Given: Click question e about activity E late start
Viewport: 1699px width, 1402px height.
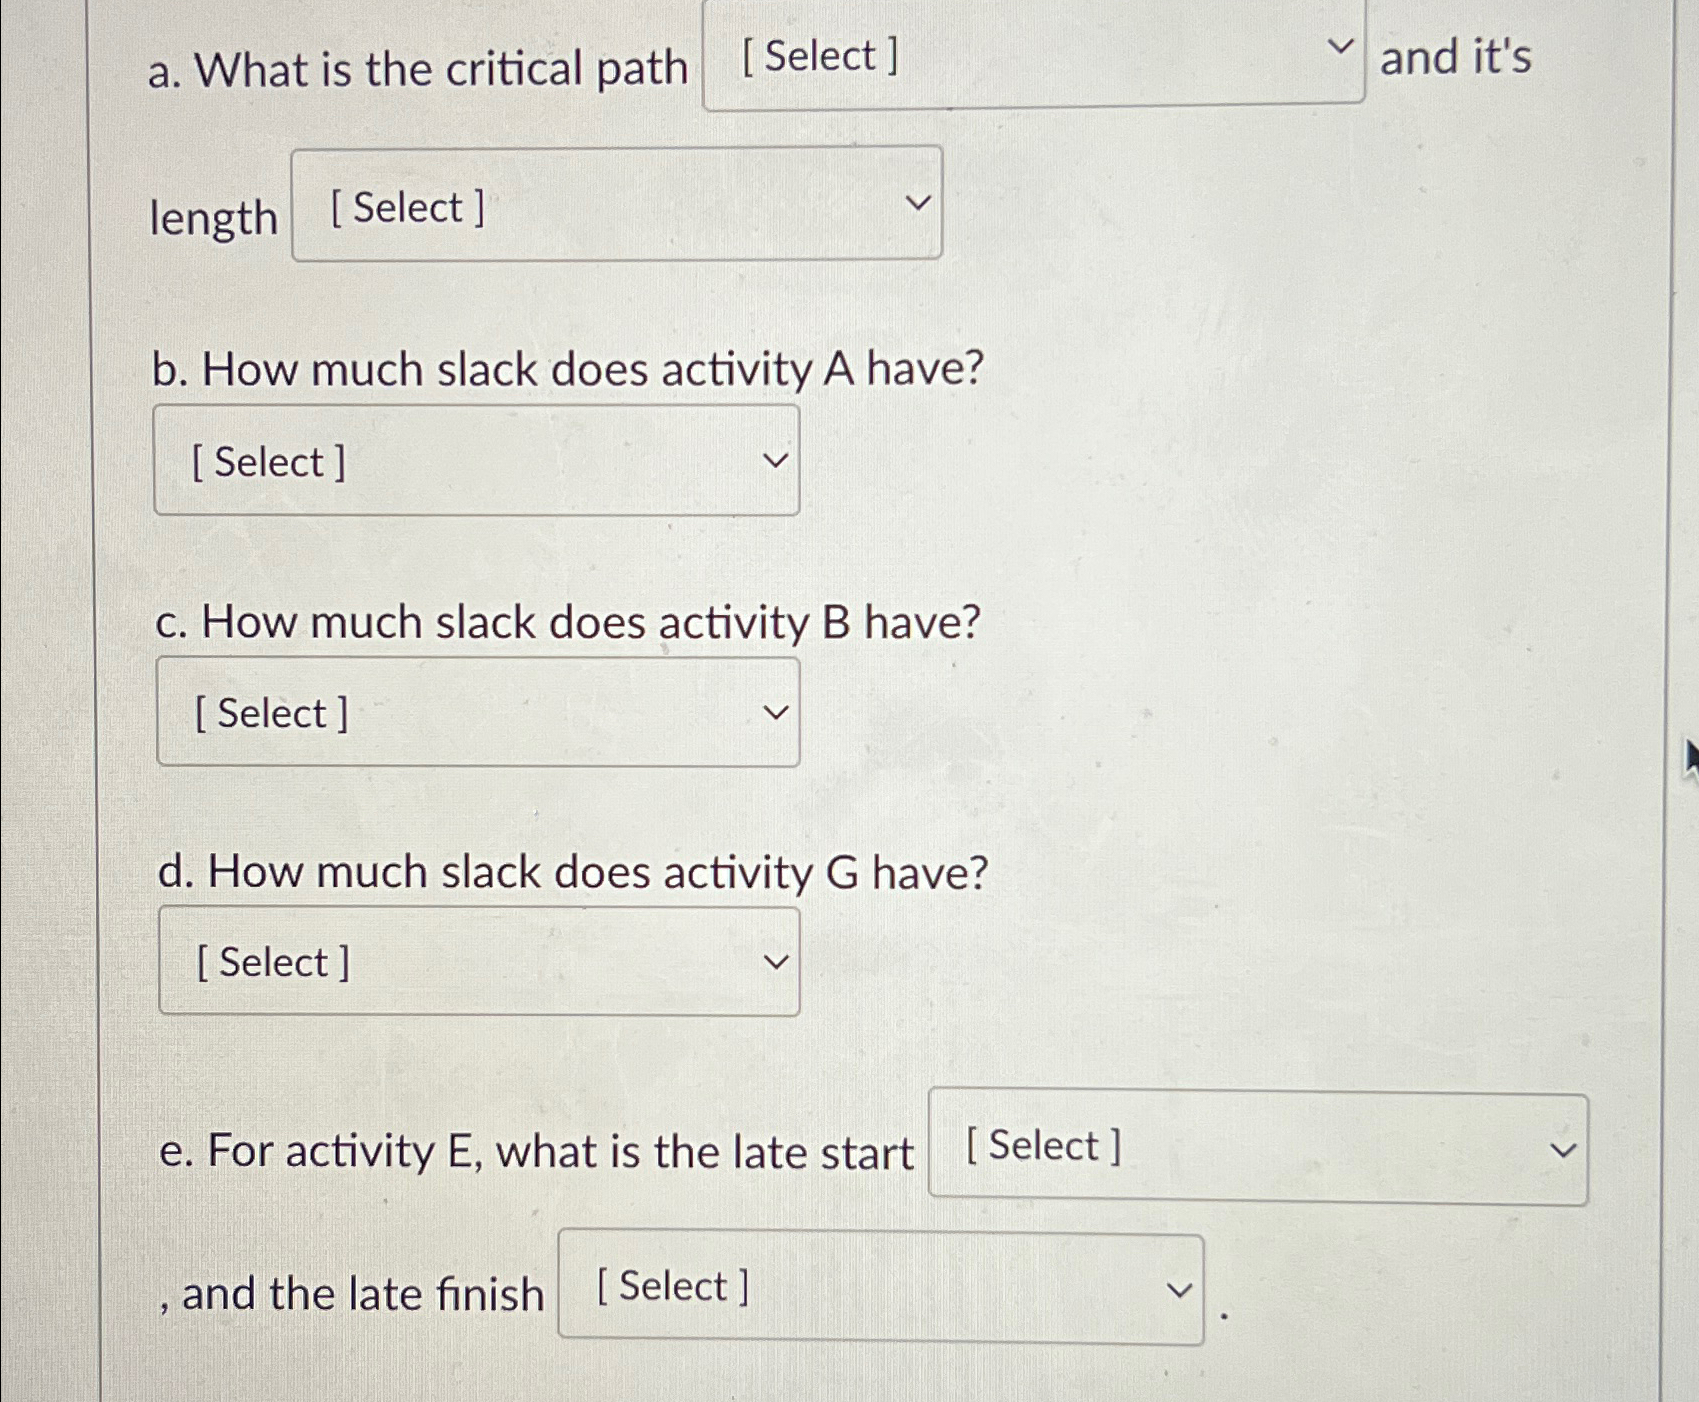Looking at the screenshot, I should pos(537,1152).
